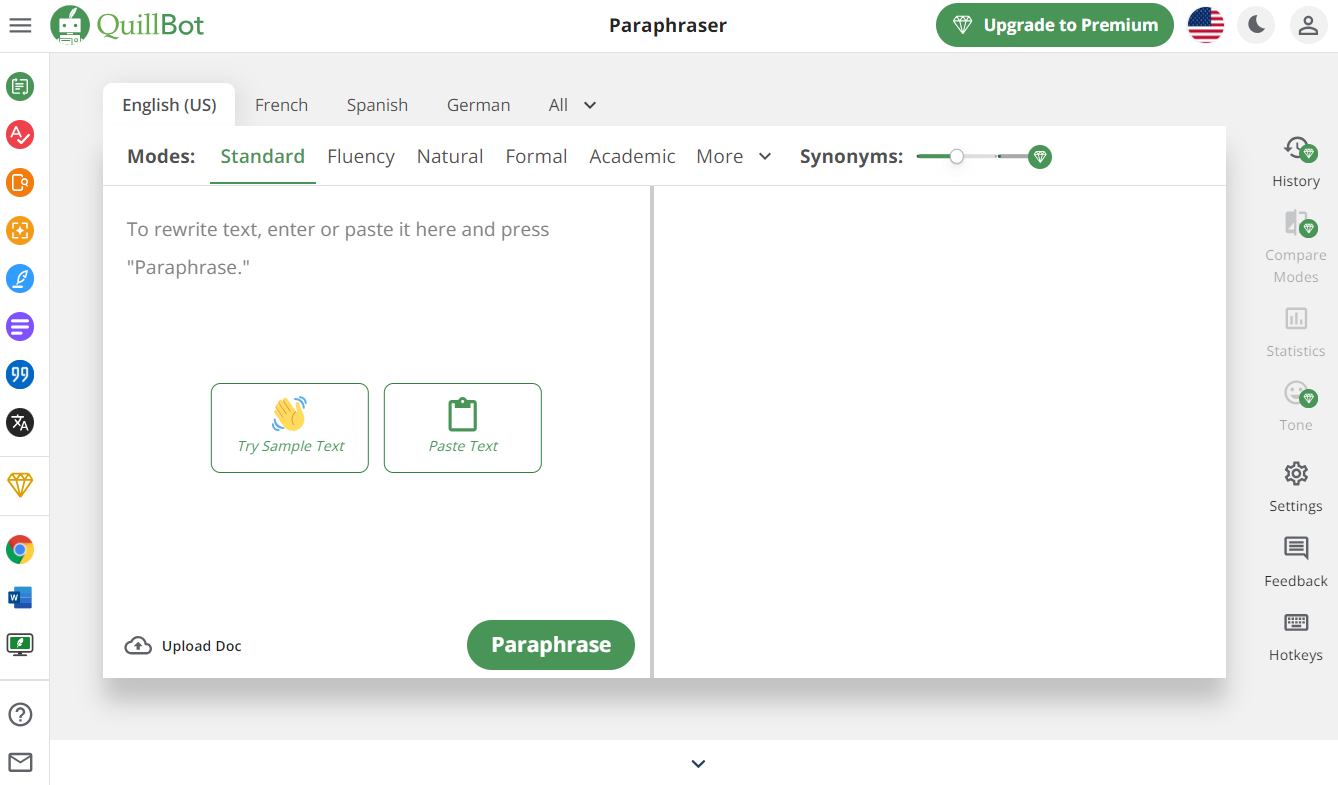This screenshot has height=785, width=1338.
Task: Expand the More modes dropdown
Action: [x=734, y=156]
